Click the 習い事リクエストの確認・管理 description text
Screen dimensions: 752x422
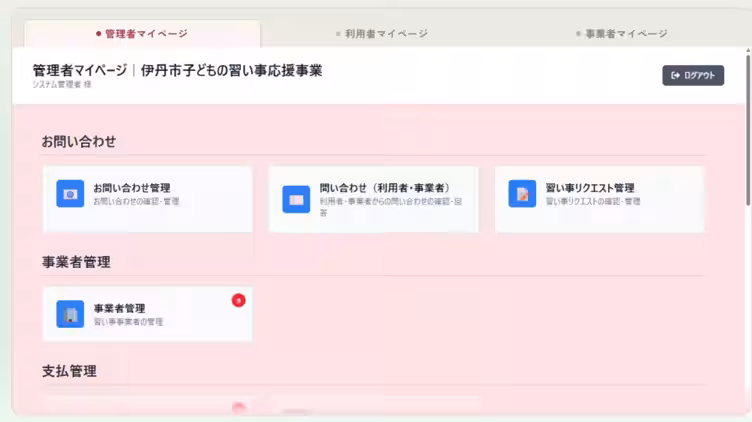coord(593,201)
